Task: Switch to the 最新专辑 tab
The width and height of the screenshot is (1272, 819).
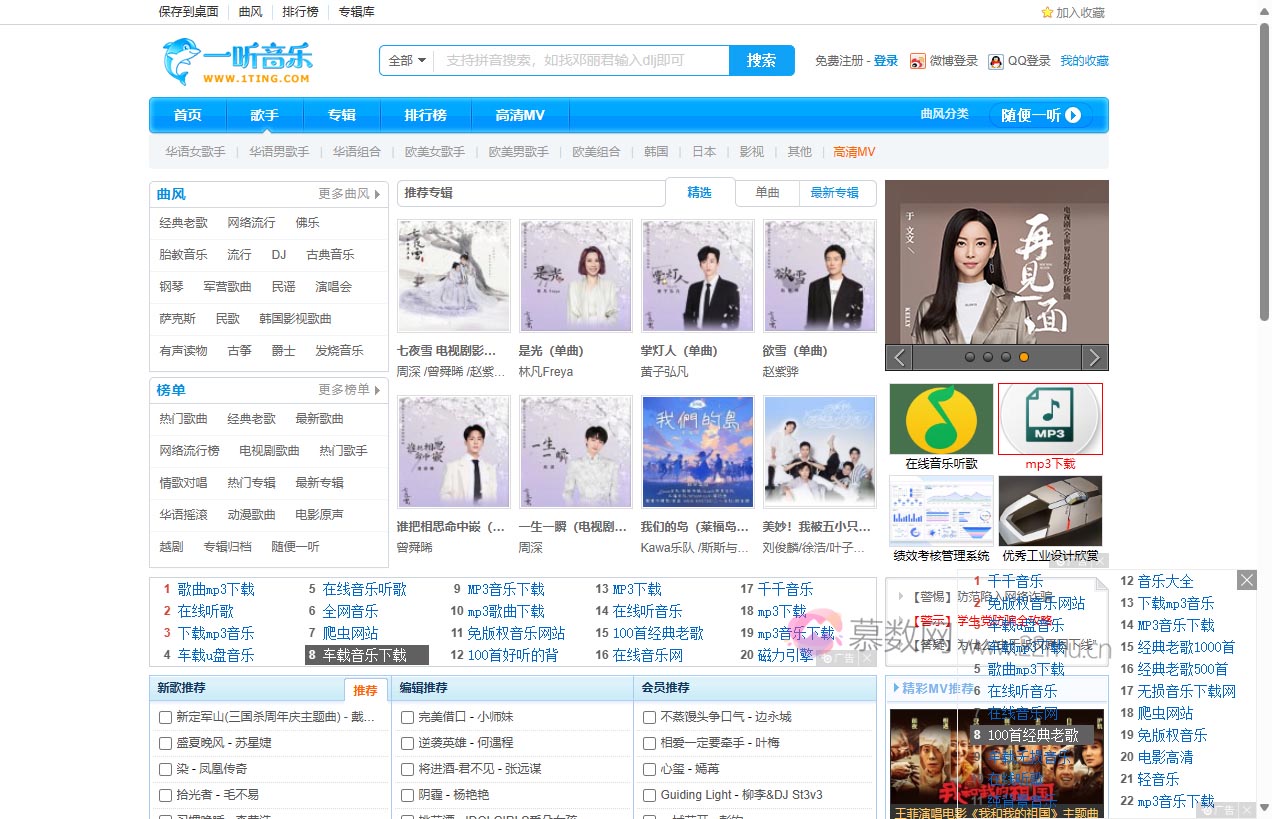Action: tap(834, 193)
